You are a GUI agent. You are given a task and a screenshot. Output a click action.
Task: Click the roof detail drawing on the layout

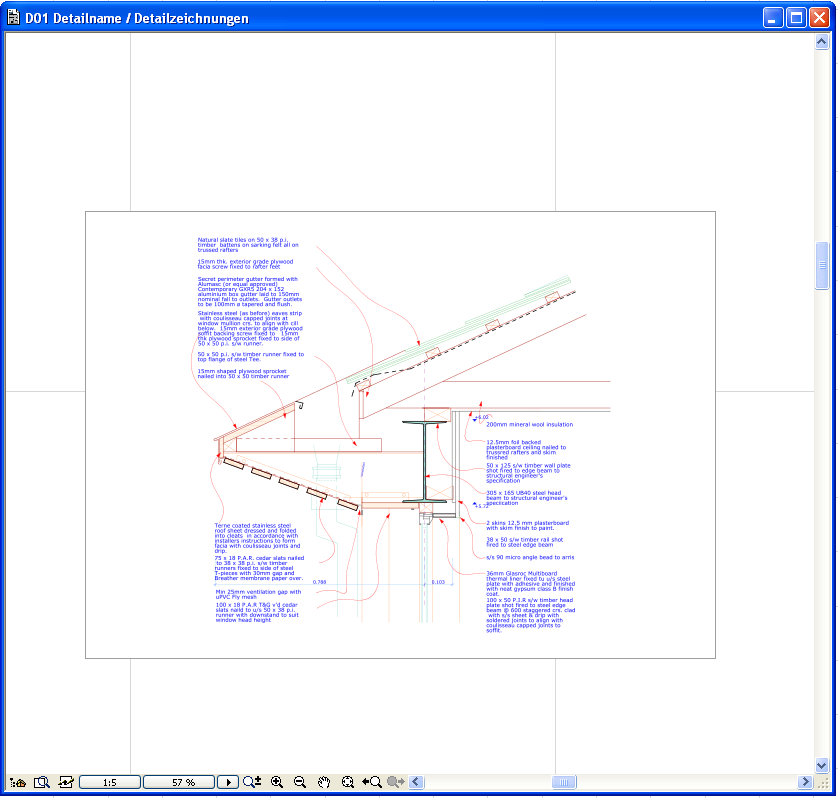pos(400,430)
